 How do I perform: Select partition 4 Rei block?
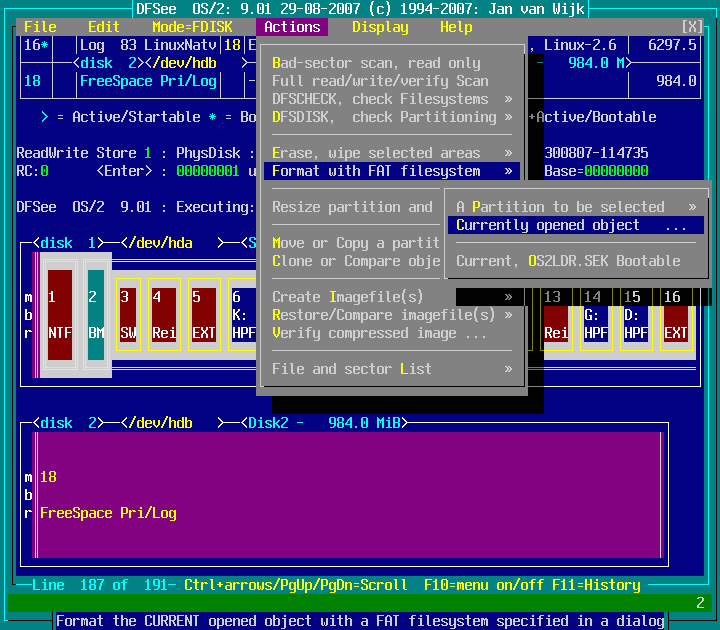[x=164, y=314]
